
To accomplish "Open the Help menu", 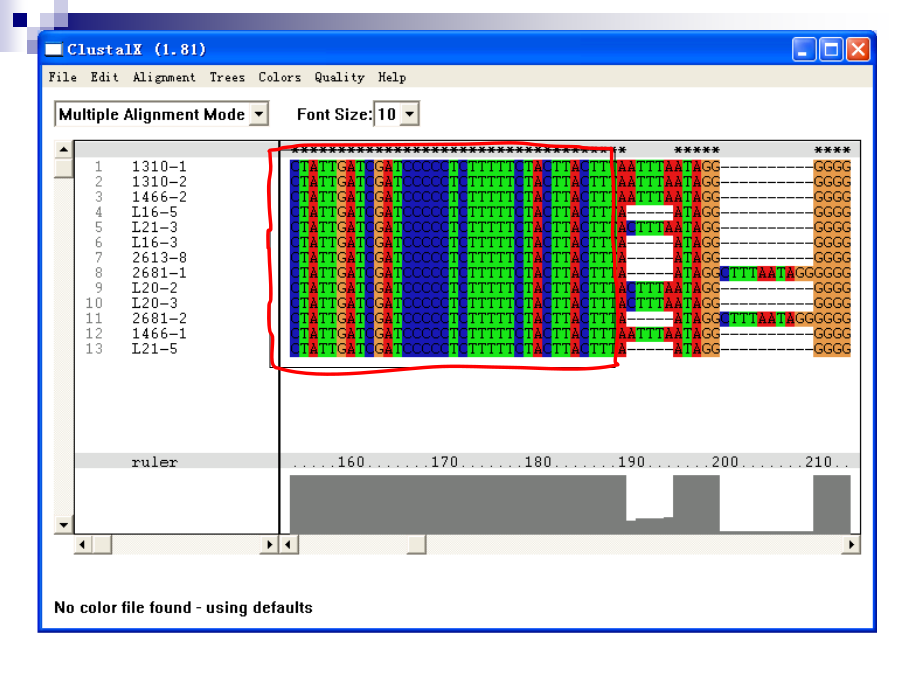I will pyautogui.click(x=392, y=77).
